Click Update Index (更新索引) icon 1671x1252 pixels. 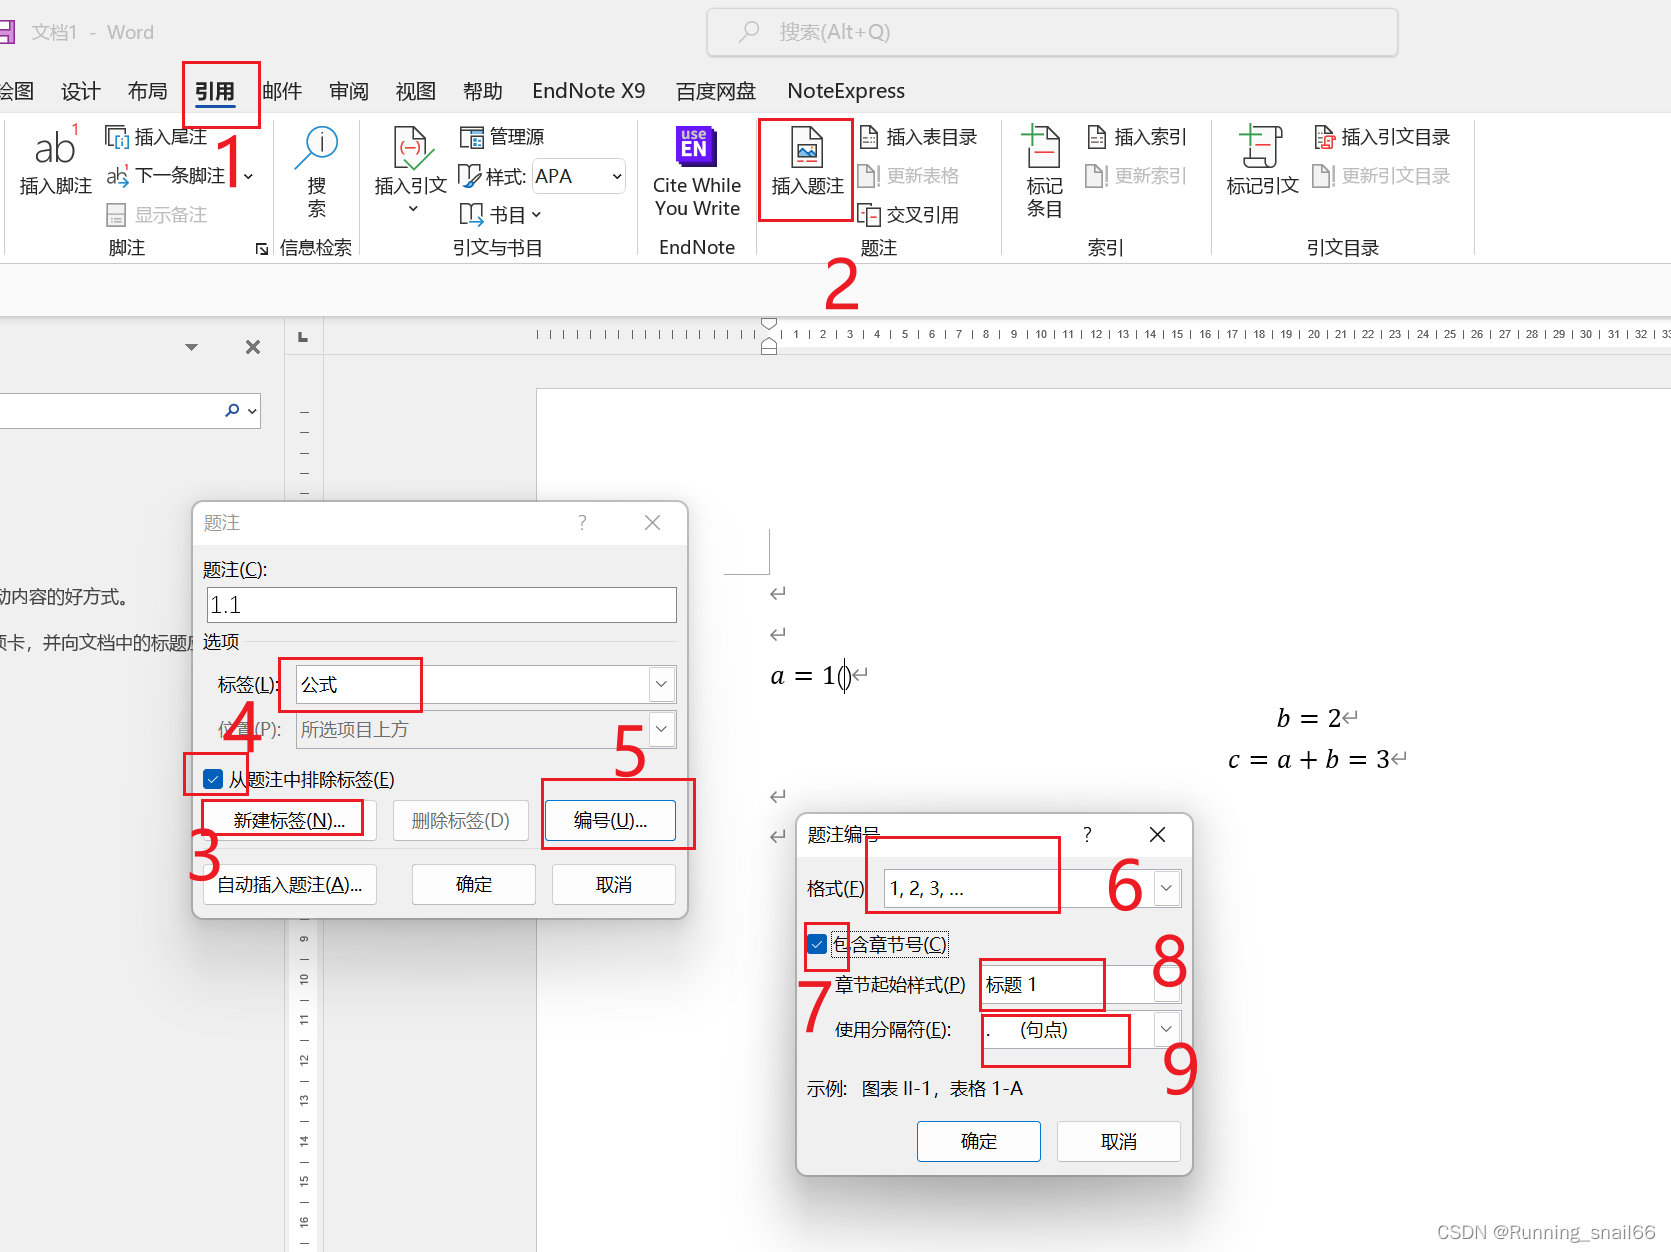(x=1097, y=176)
